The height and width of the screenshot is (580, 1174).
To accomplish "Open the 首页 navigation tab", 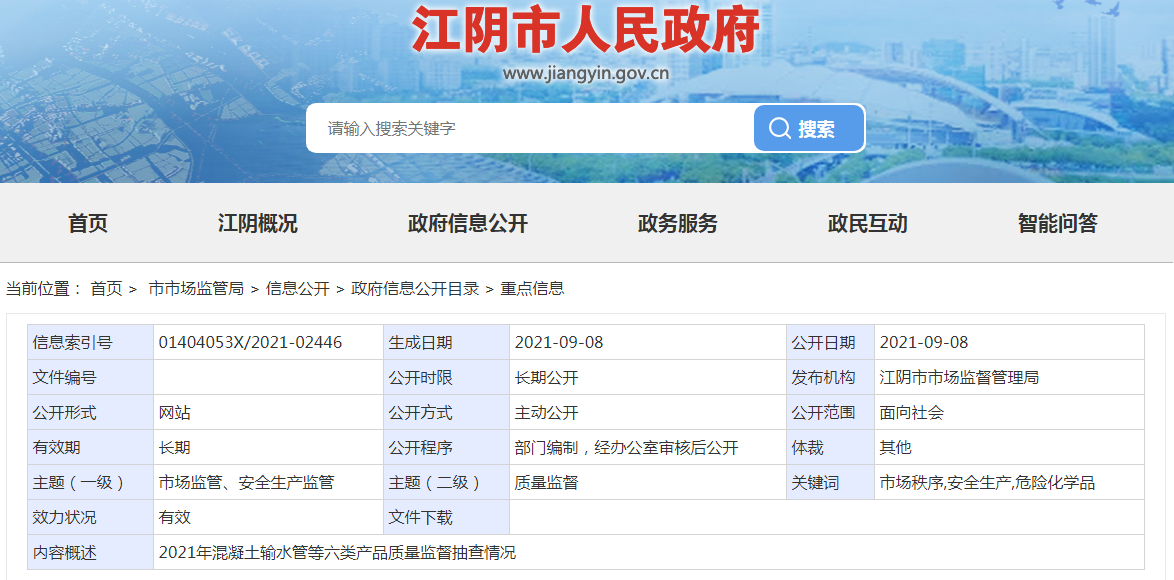I will [x=88, y=223].
